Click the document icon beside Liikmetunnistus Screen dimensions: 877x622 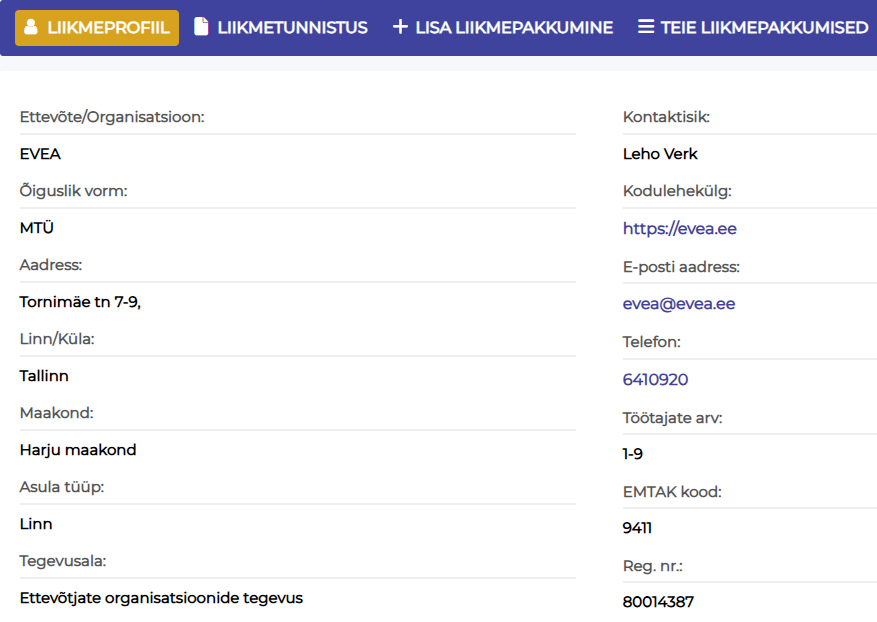tap(201, 27)
